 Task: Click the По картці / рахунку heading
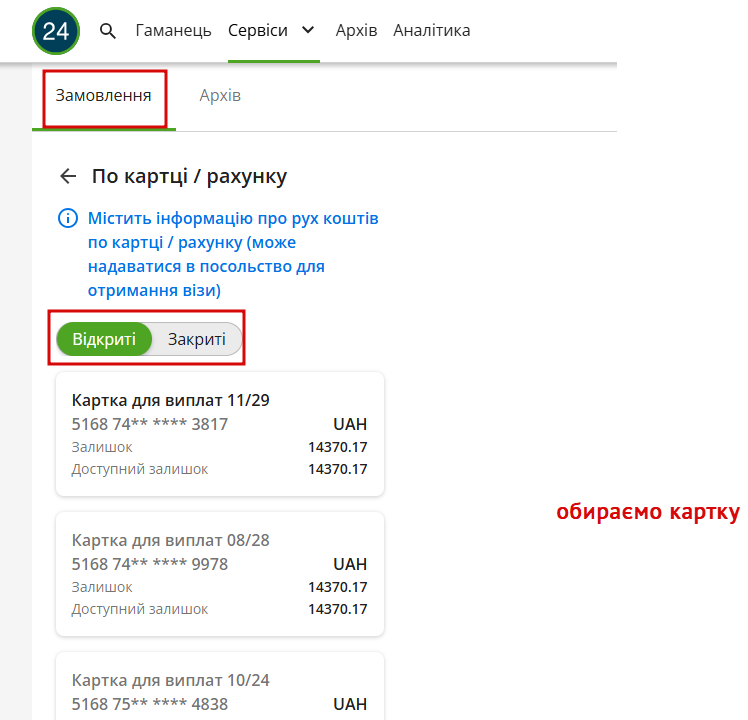point(189,177)
